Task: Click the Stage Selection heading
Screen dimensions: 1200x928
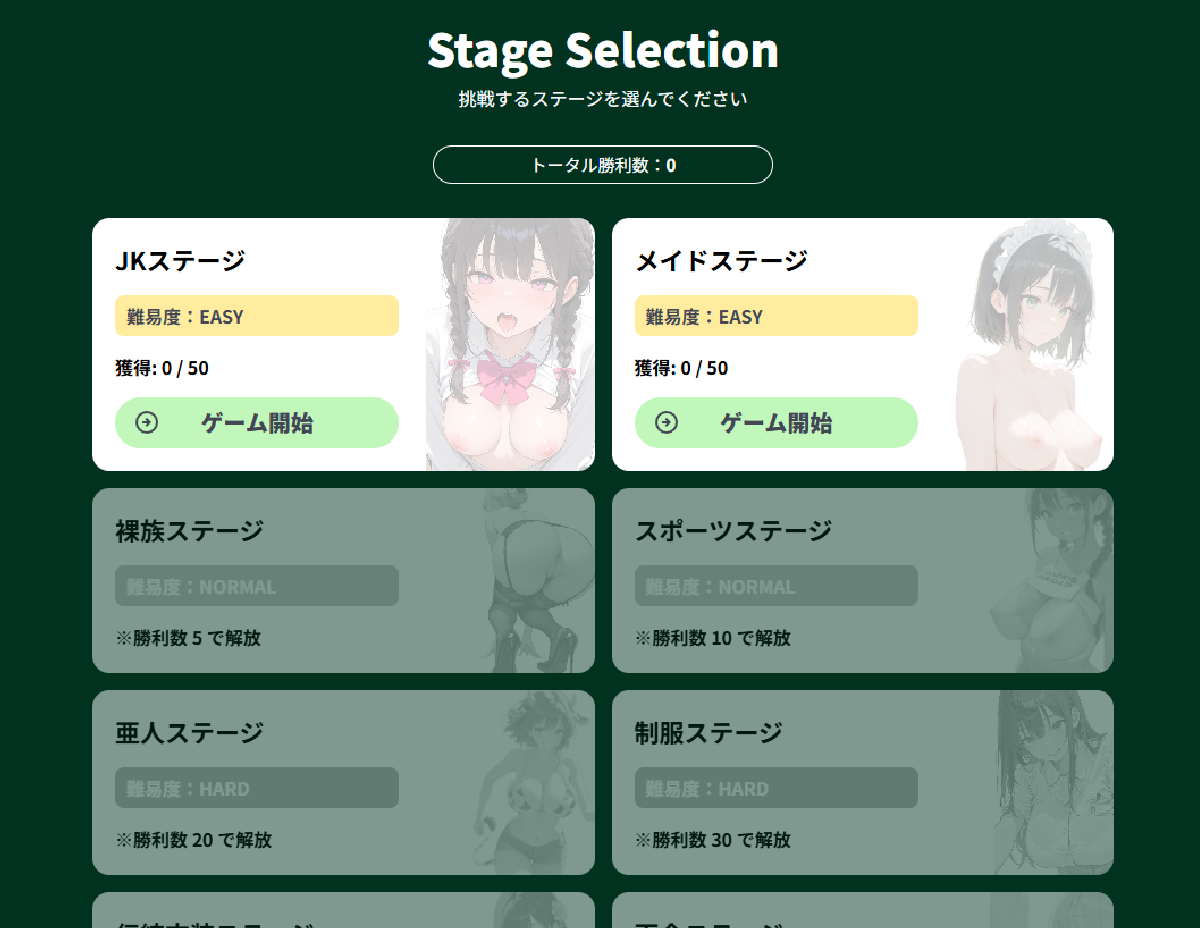Action: coord(602,50)
